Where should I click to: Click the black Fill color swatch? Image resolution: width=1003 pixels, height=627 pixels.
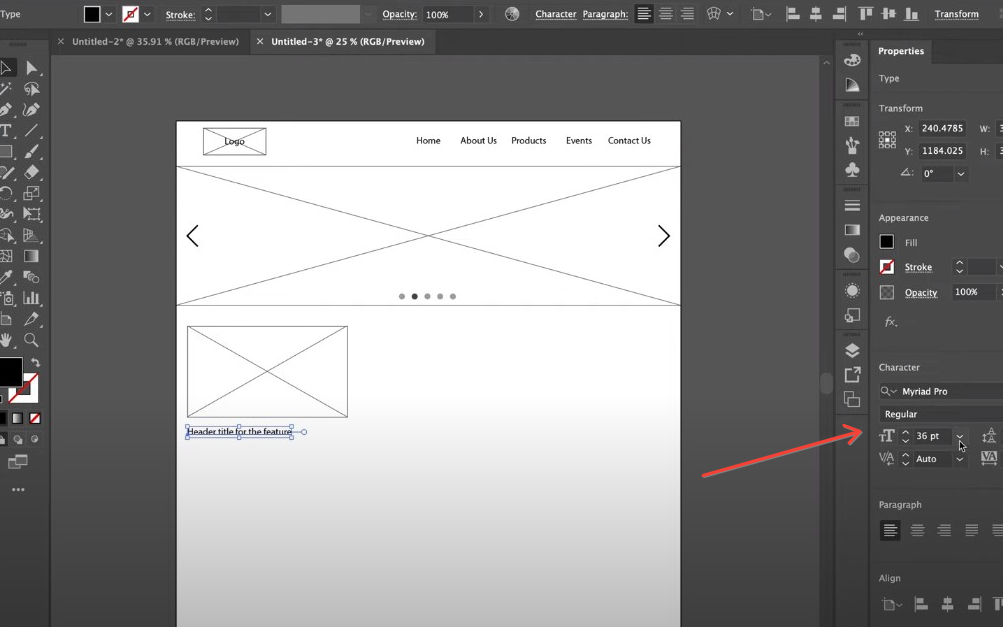point(888,242)
